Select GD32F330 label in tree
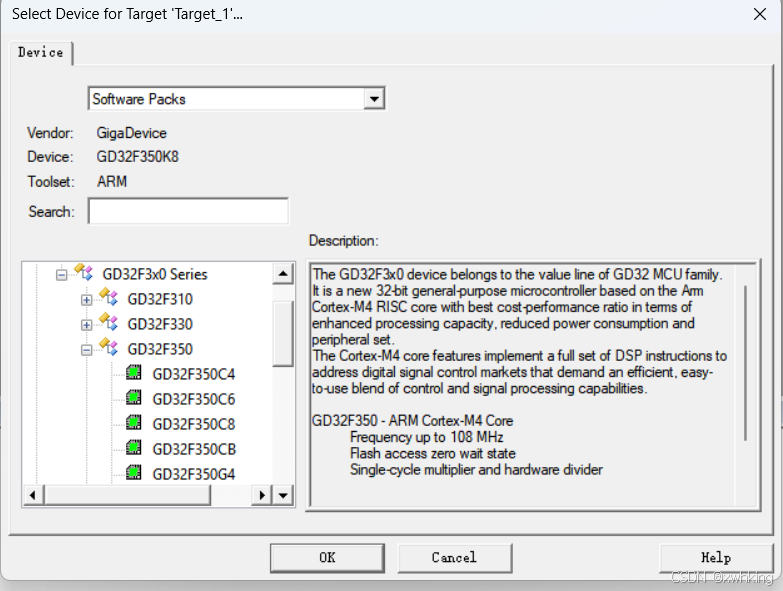This screenshot has height=591, width=783. tap(160, 324)
